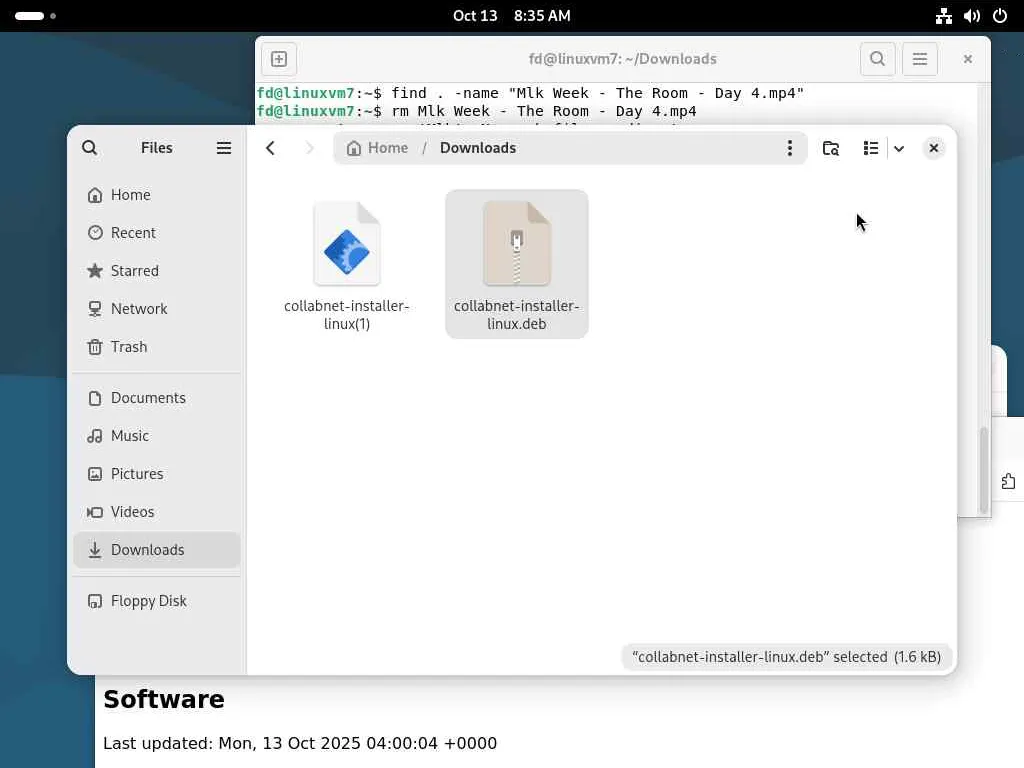Open Documents in the sidebar
Viewport: 1024px width, 768px height.
157,398
